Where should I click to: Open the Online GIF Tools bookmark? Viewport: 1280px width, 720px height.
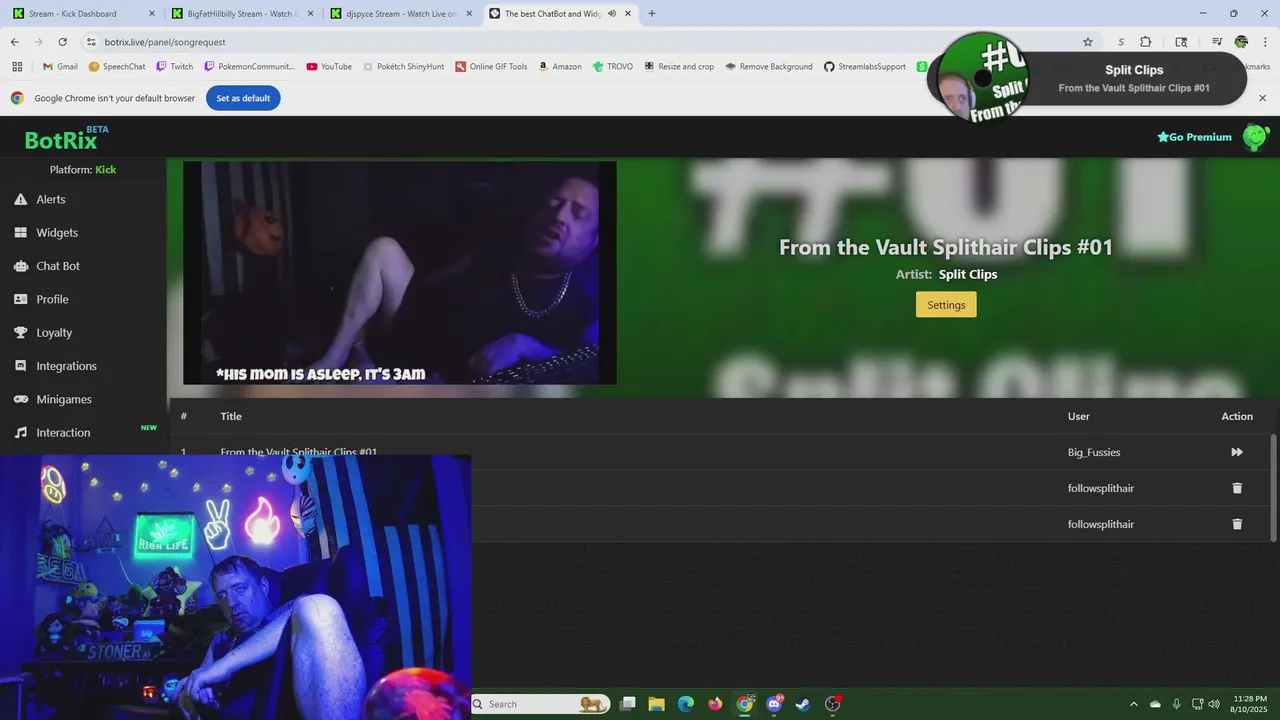pos(491,67)
